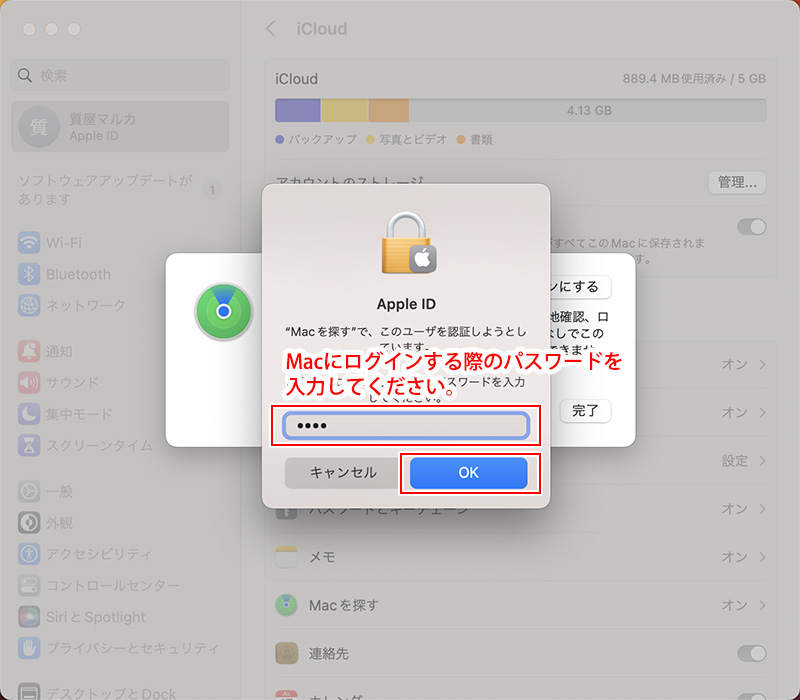Toggle the switch below 管理 button
Screen dimensions: 800x700
coord(751,227)
